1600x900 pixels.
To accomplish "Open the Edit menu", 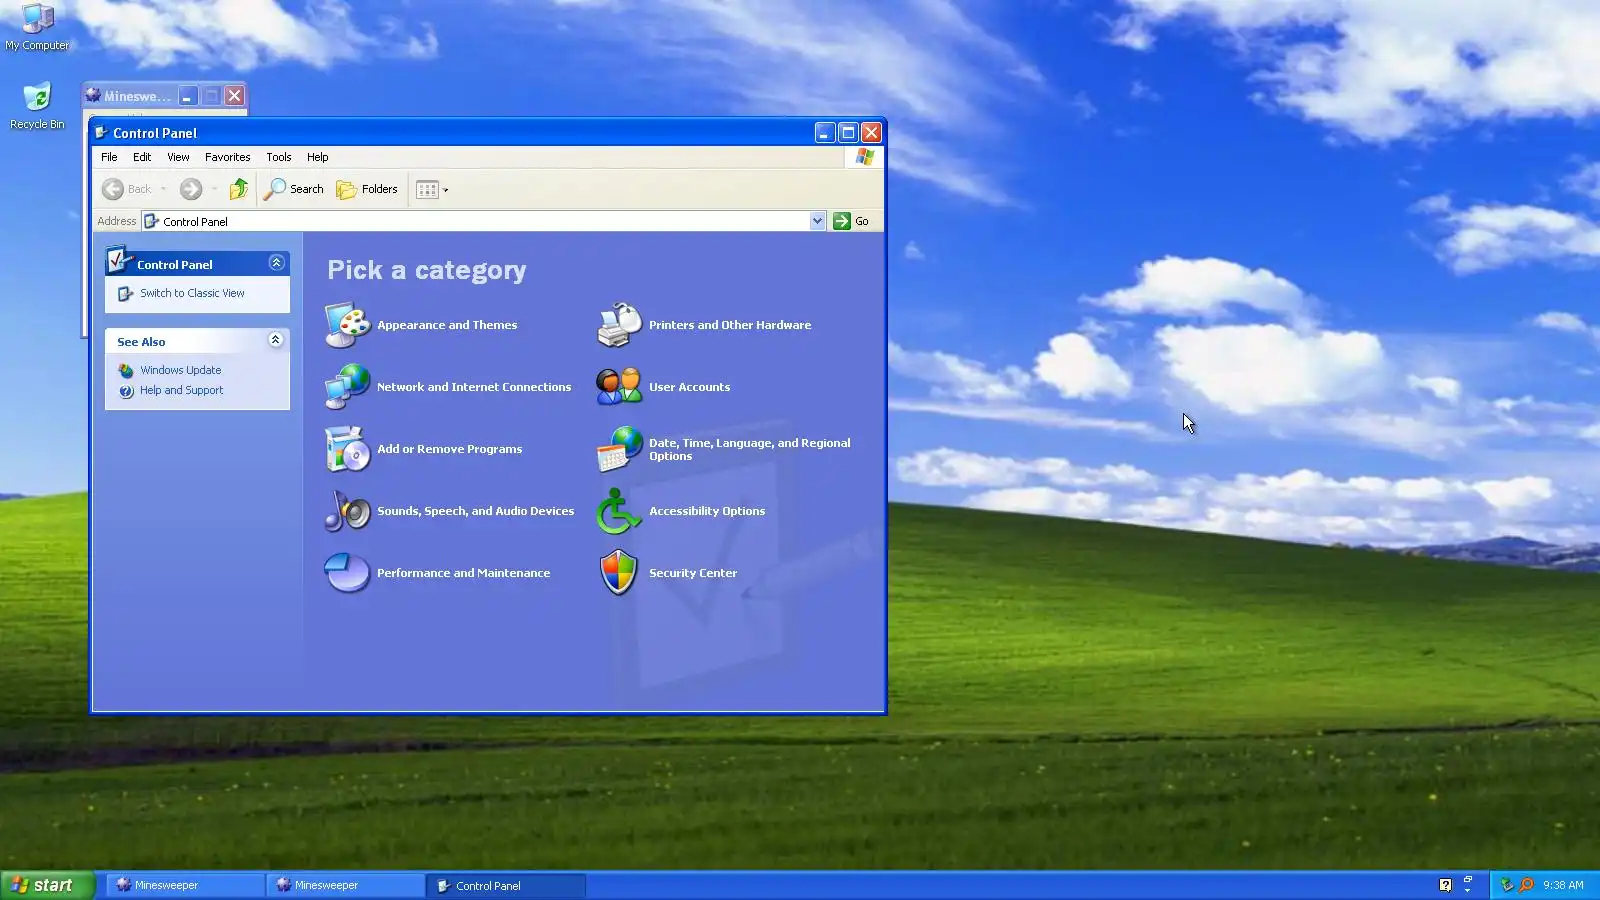I will pyautogui.click(x=142, y=157).
